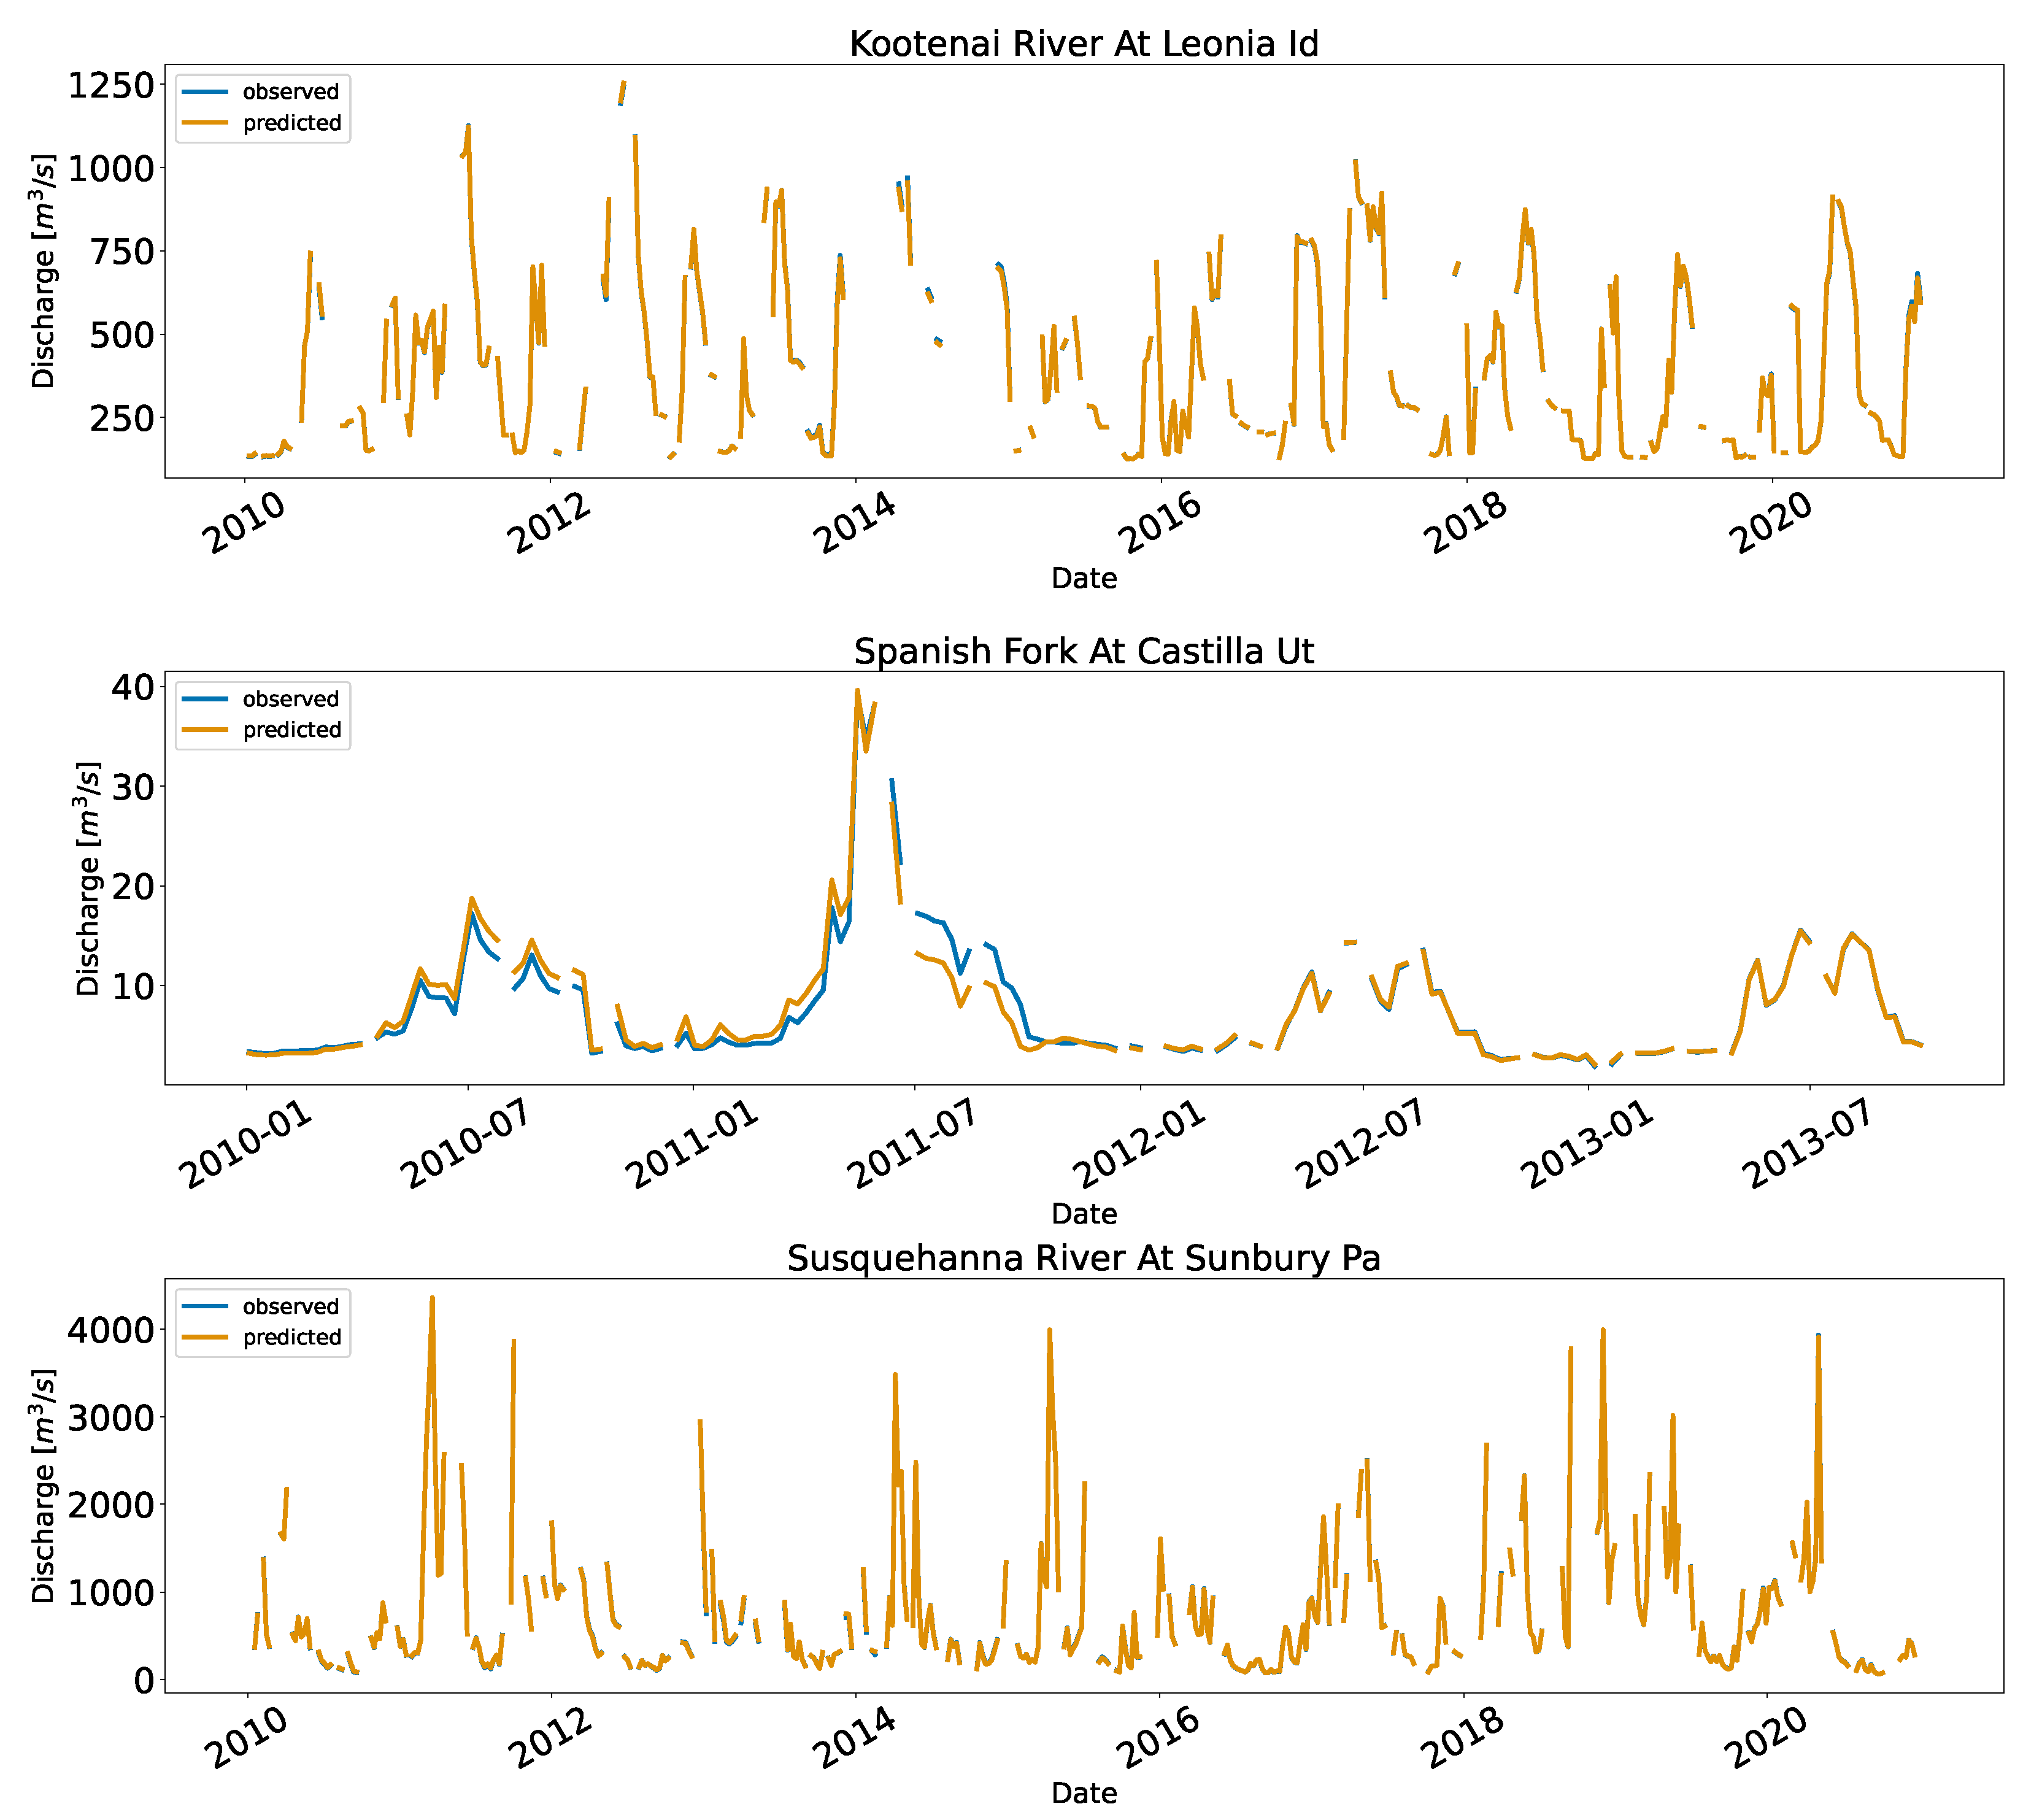2042x1820 pixels.
Task: Click the Susquehanna River At Sunbury Pa title
Action: 1084,1258
